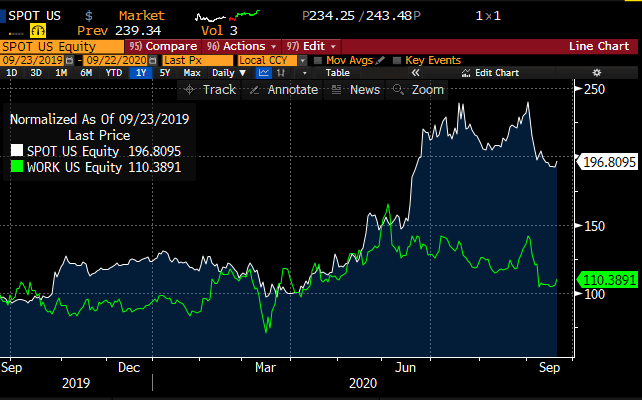Enable the Key Events checkbox
642x400 pixels.
click(396, 61)
